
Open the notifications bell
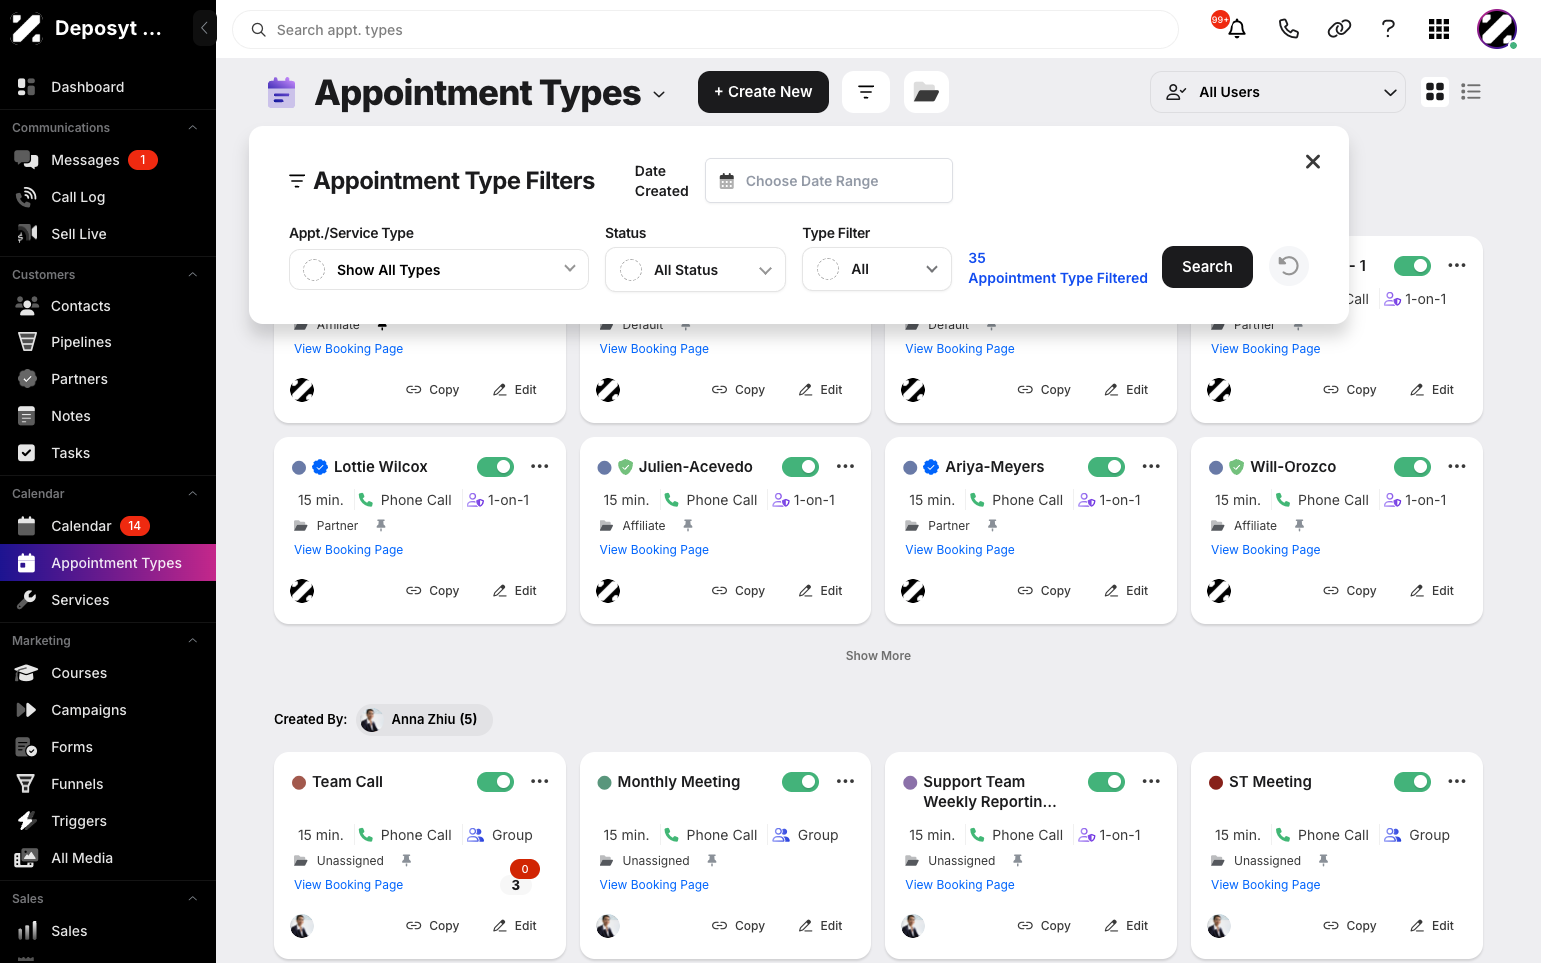coord(1237,29)
